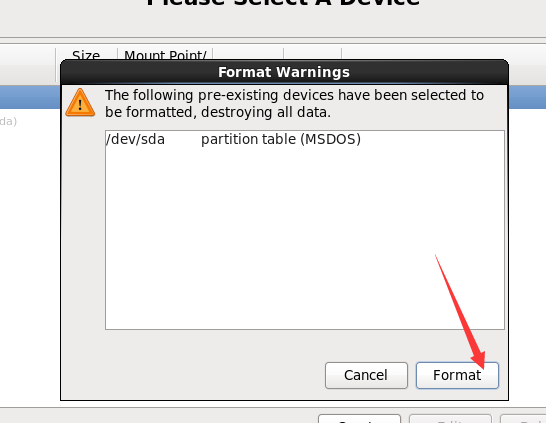Click empty area of the devices list box

click(x=305, y=237)
